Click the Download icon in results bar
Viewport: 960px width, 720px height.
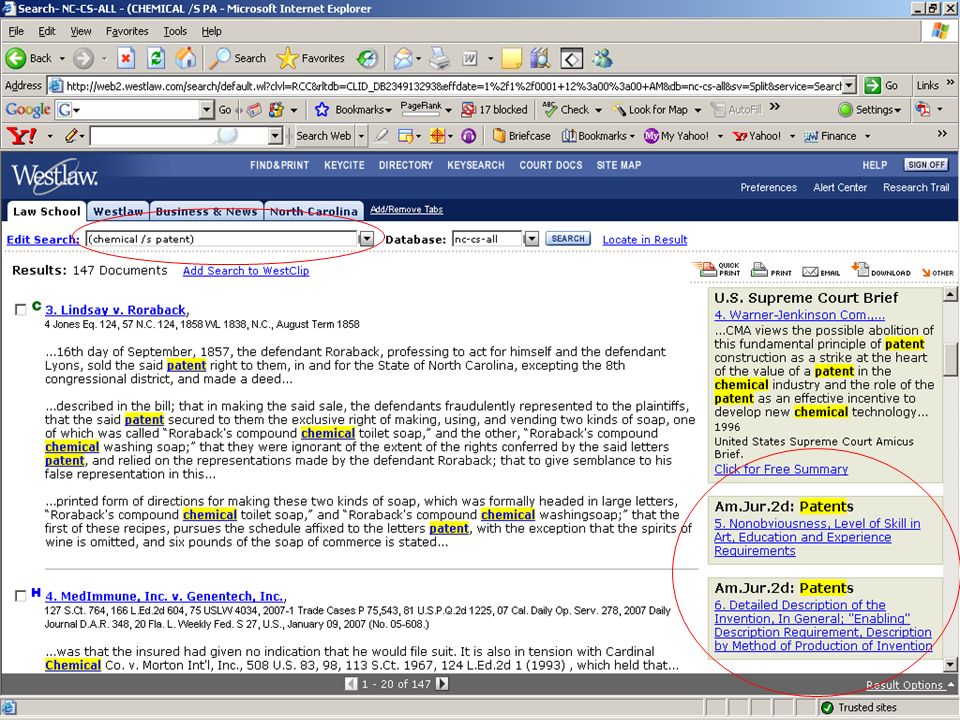(x=880, y=269)
